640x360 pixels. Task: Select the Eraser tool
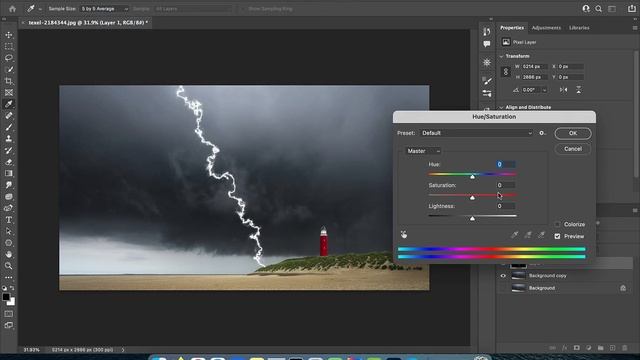pos(9,162)
